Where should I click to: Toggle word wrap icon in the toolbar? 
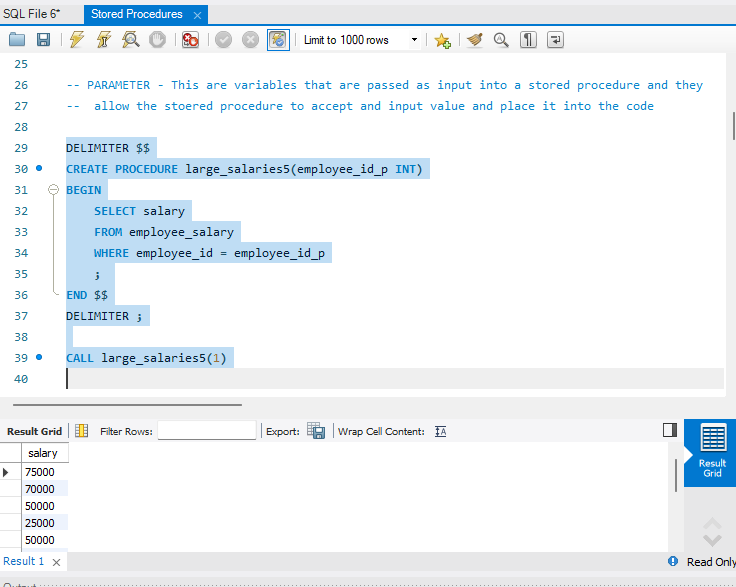555,40
